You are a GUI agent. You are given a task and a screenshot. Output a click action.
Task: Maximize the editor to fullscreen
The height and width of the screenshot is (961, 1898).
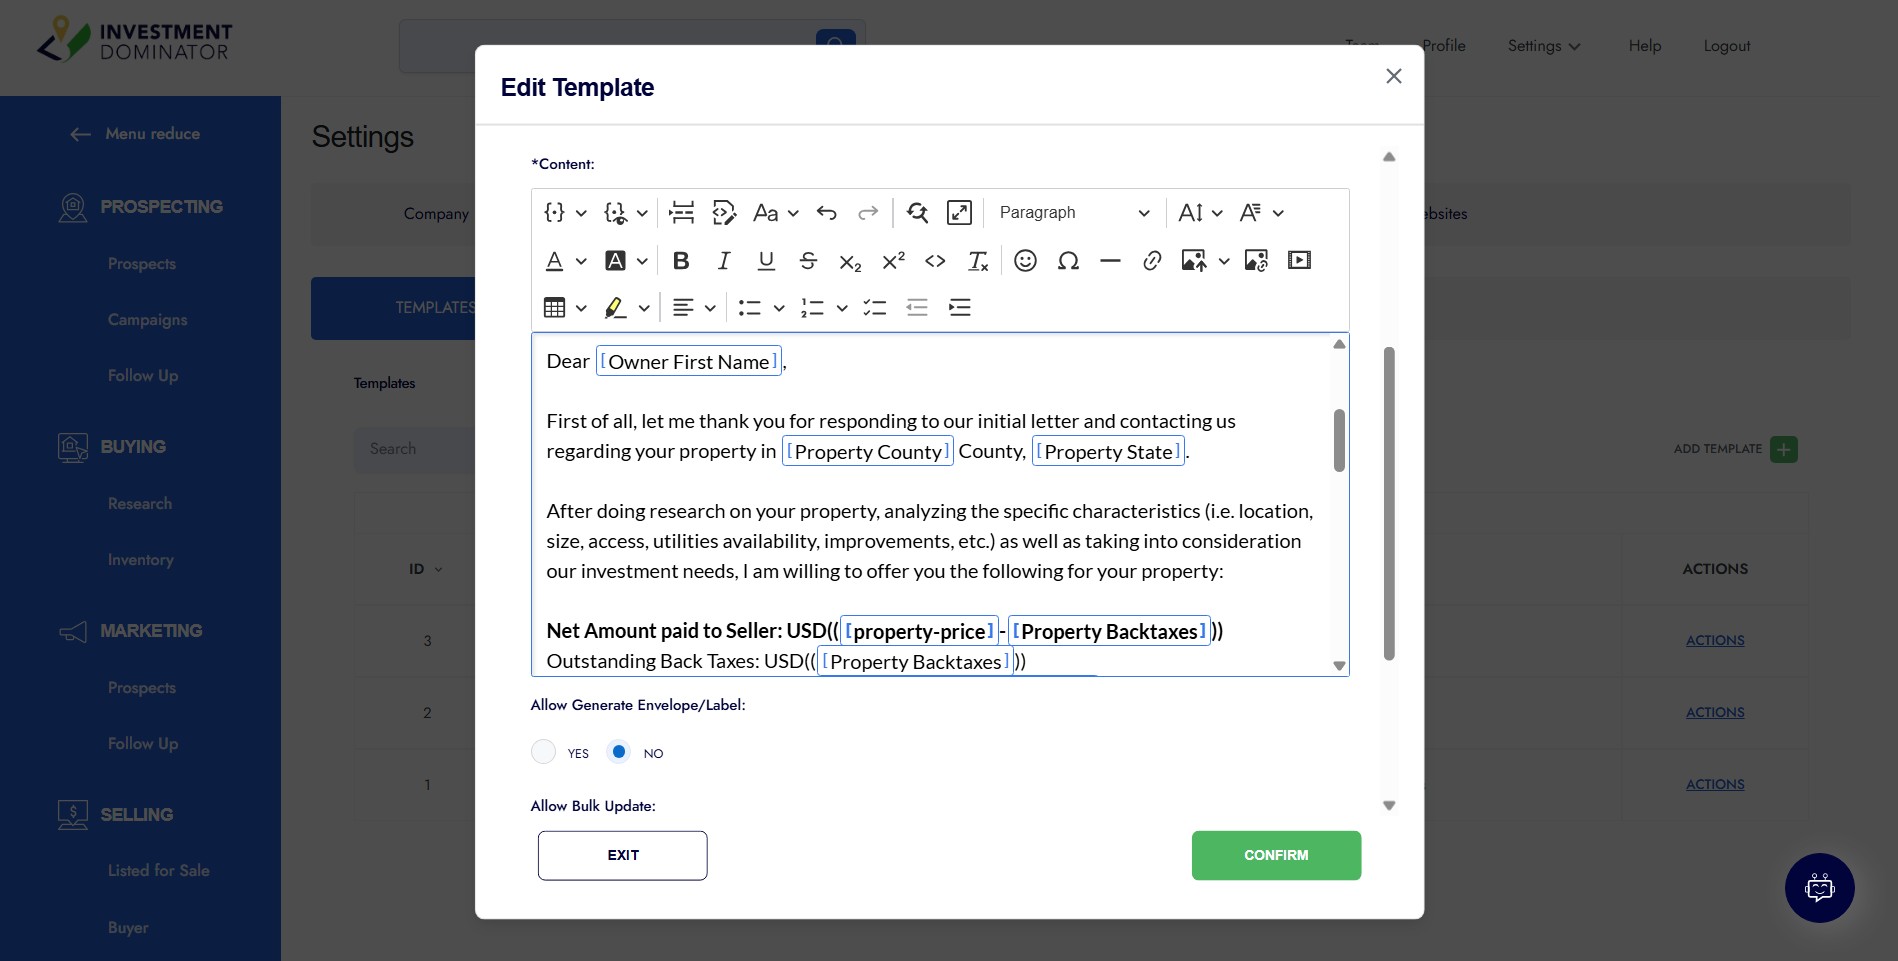click(x=959, y=213)
